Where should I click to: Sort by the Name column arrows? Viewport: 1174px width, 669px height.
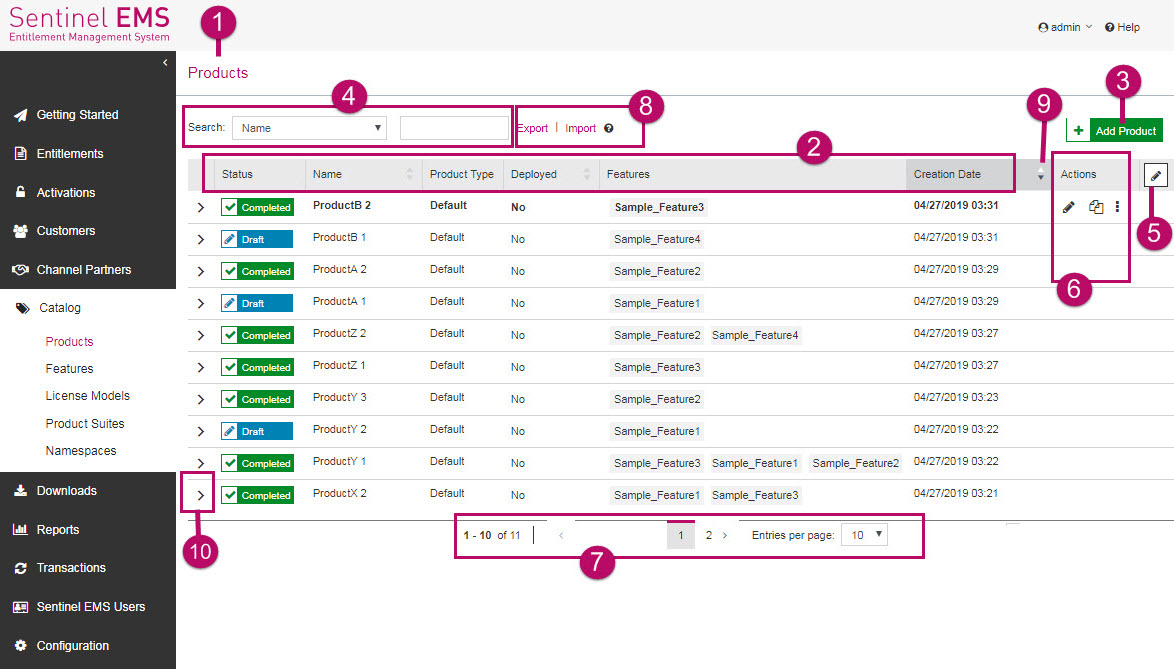tap(409, 174)
